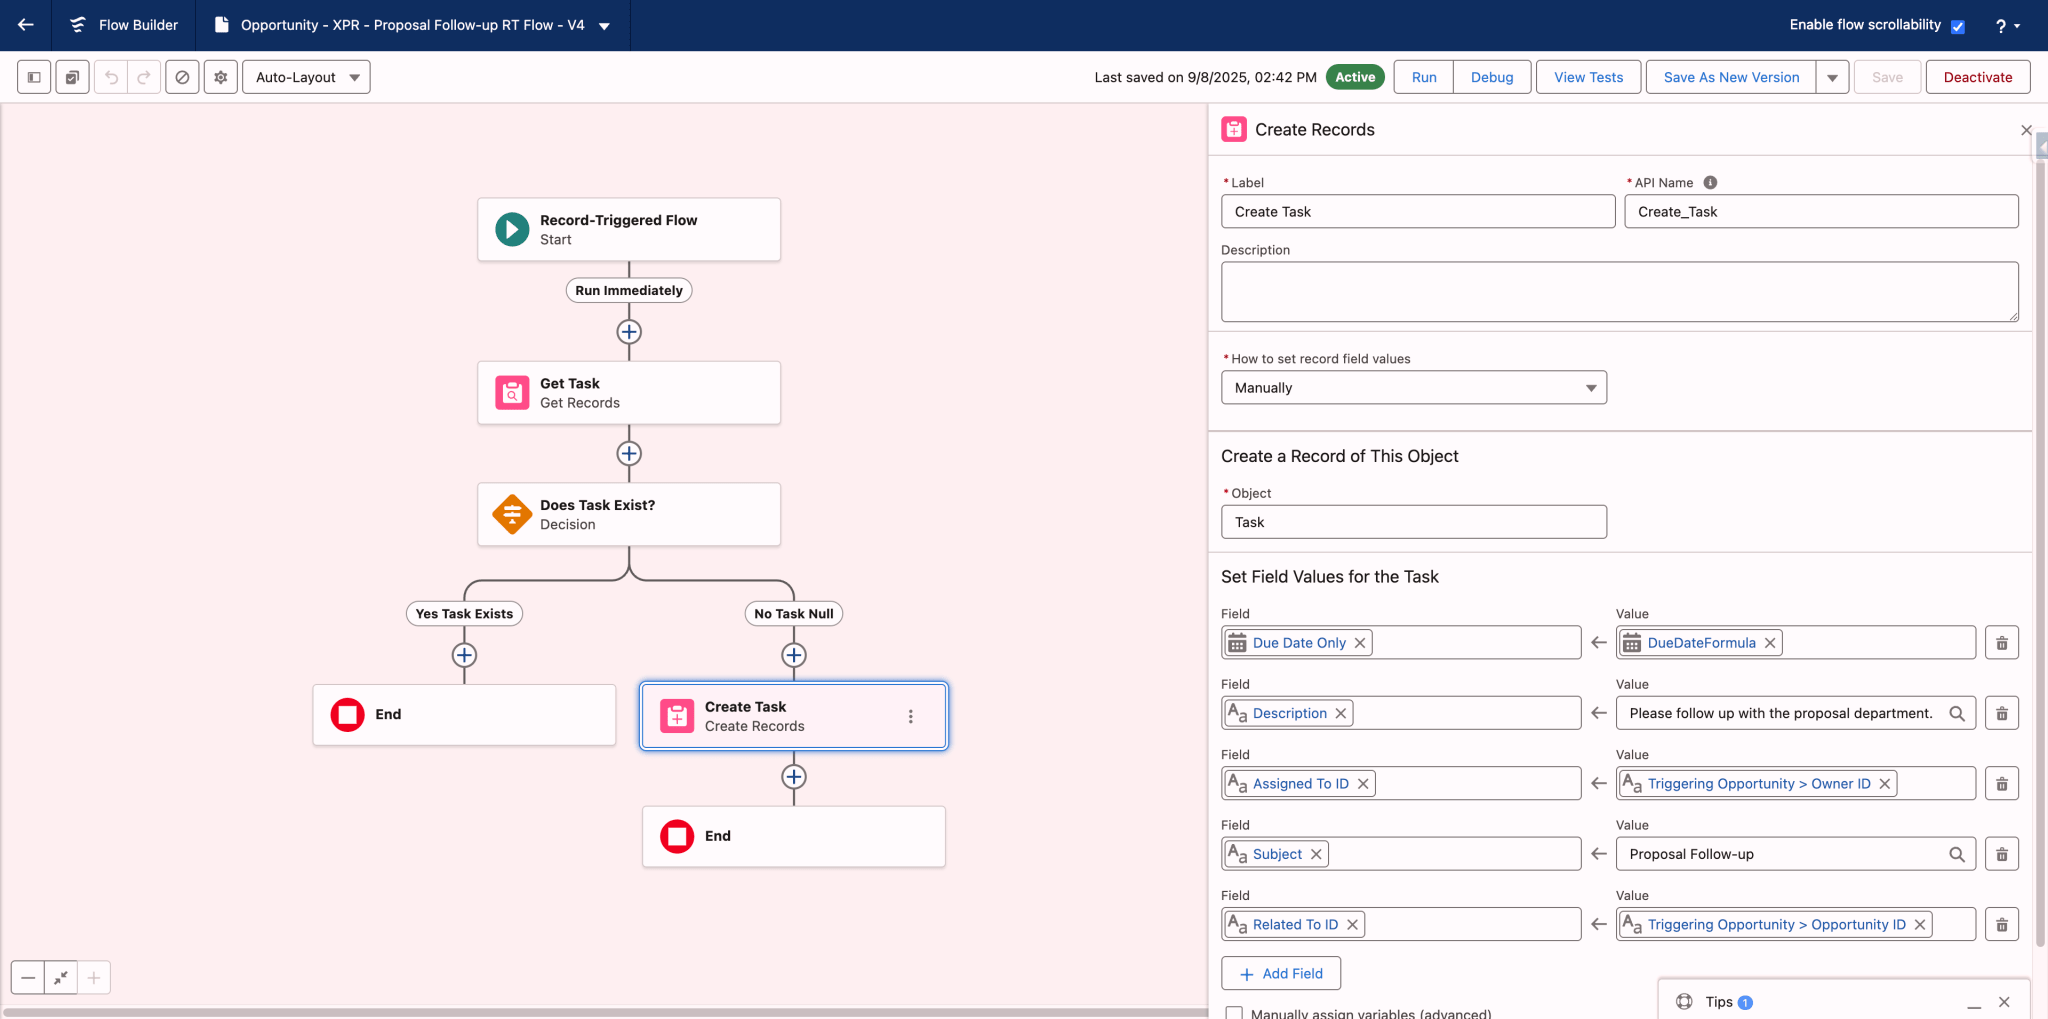
Task: Click the undo icon in the toolbar
Action: click(x=110, y=76)
